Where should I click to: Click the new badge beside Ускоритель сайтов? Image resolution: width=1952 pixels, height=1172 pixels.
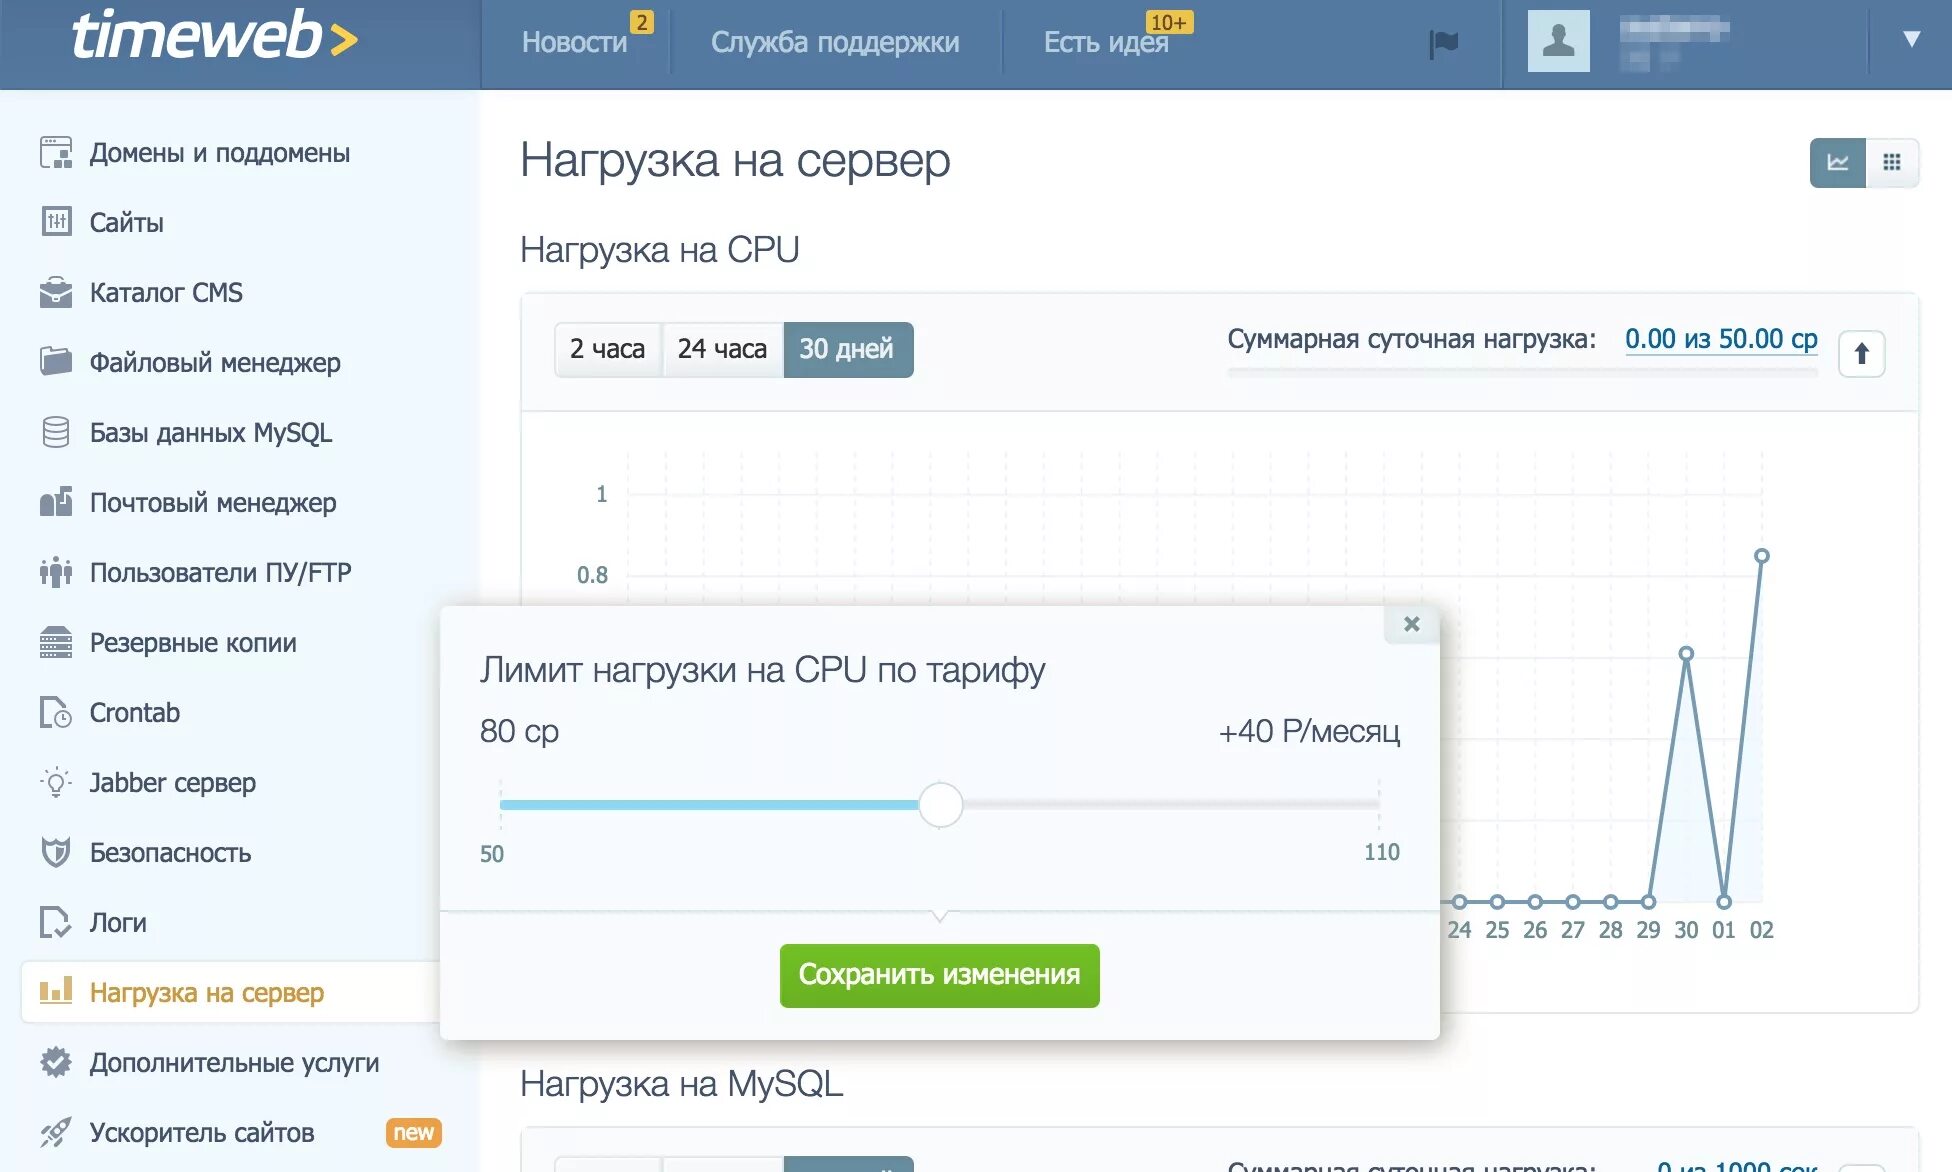(413, 1132)
